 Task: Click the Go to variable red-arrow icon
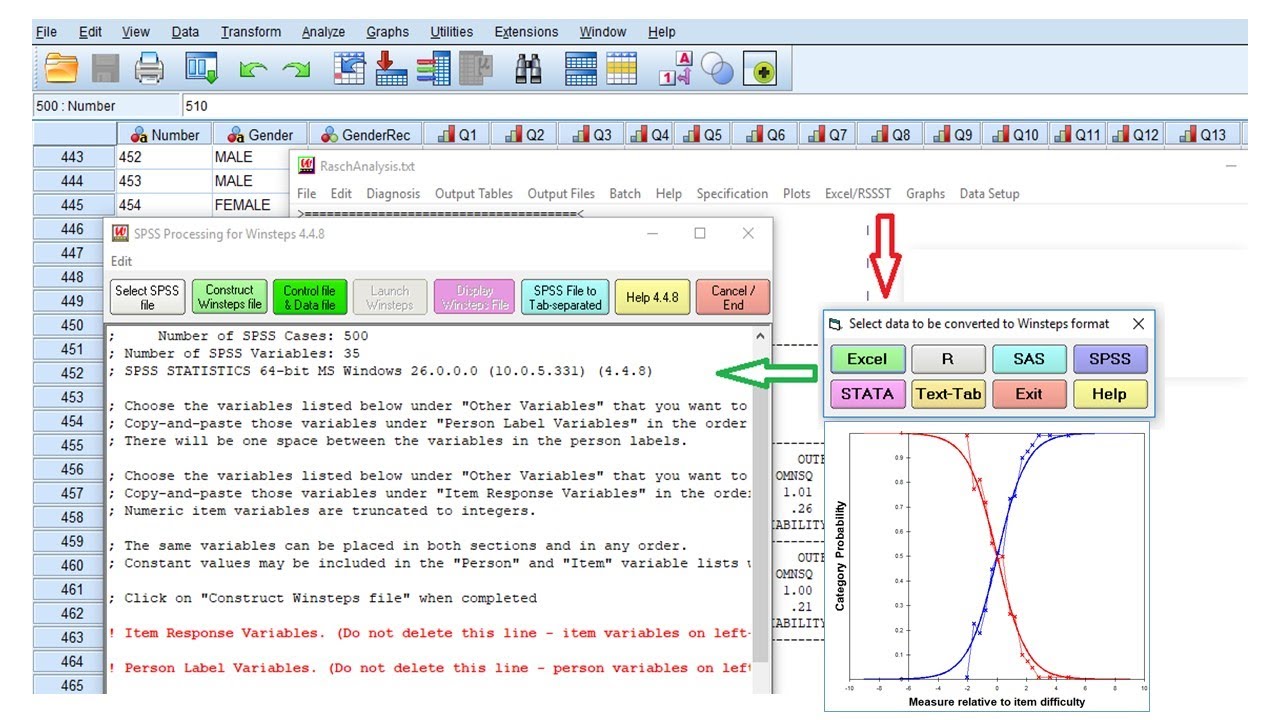pyautogui.click(x=391, y=69)
